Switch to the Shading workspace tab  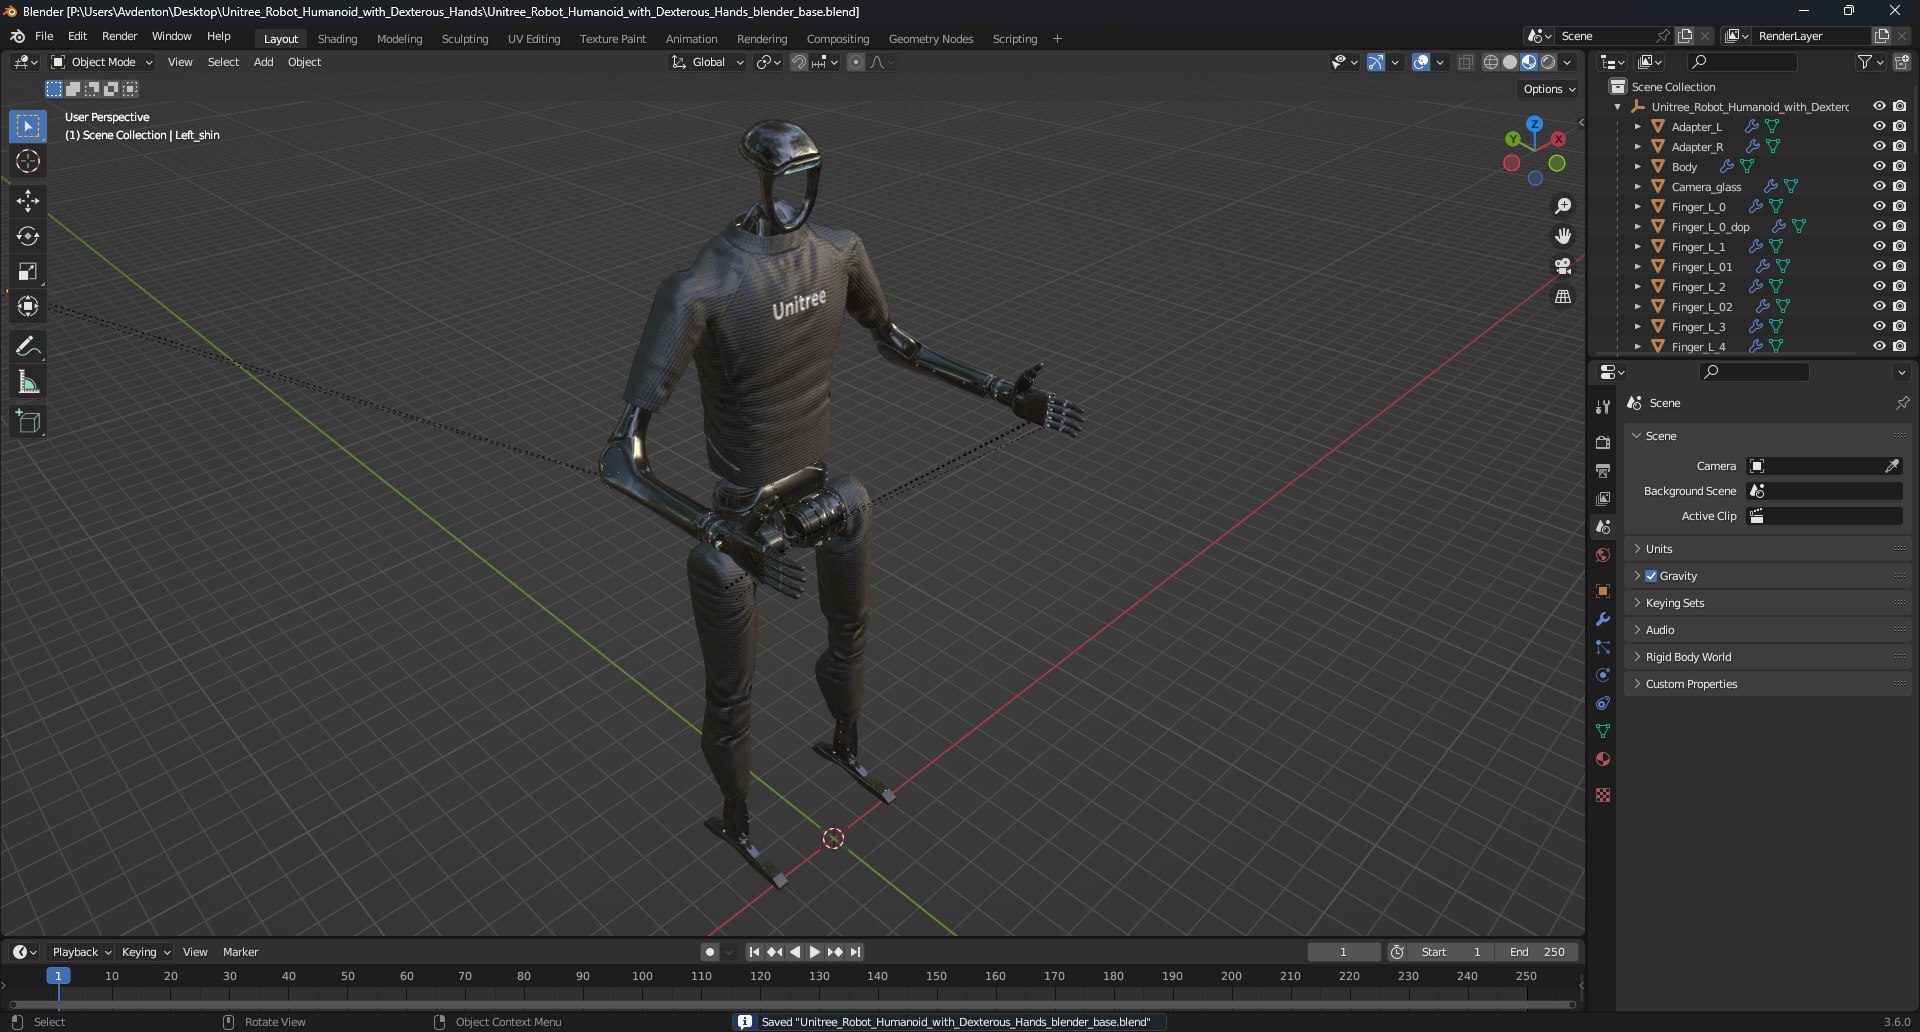[337, 39]
